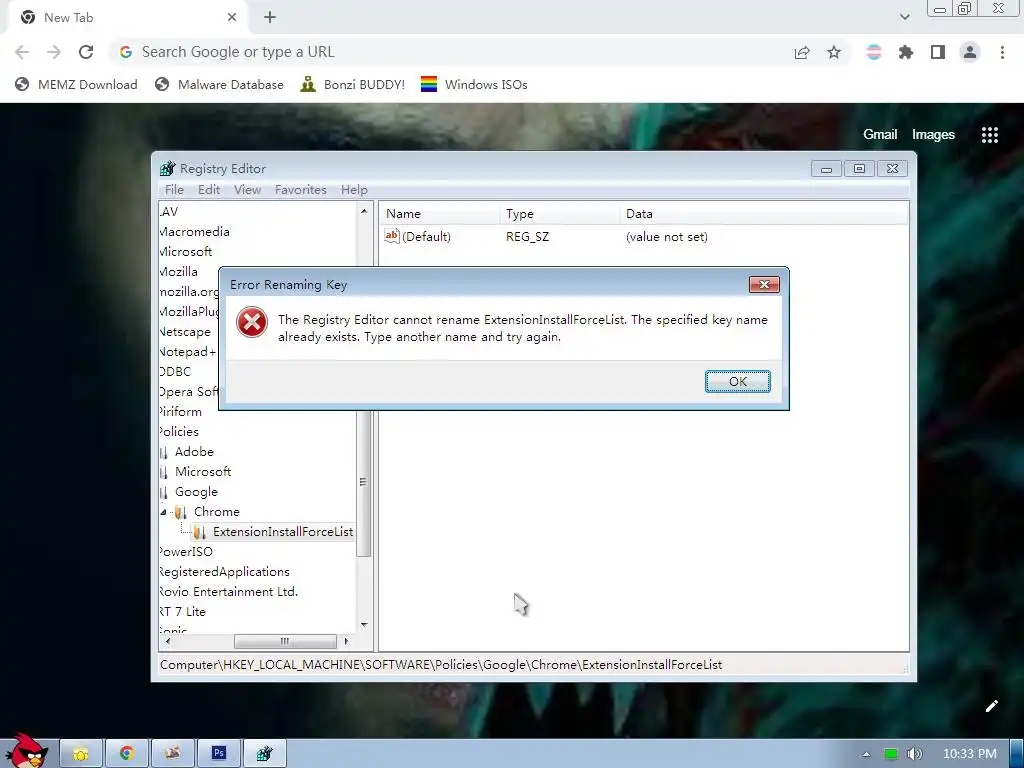1024x768 pixels.
Task: Select the Microsoft key under Policies
Action: [202, 472]
